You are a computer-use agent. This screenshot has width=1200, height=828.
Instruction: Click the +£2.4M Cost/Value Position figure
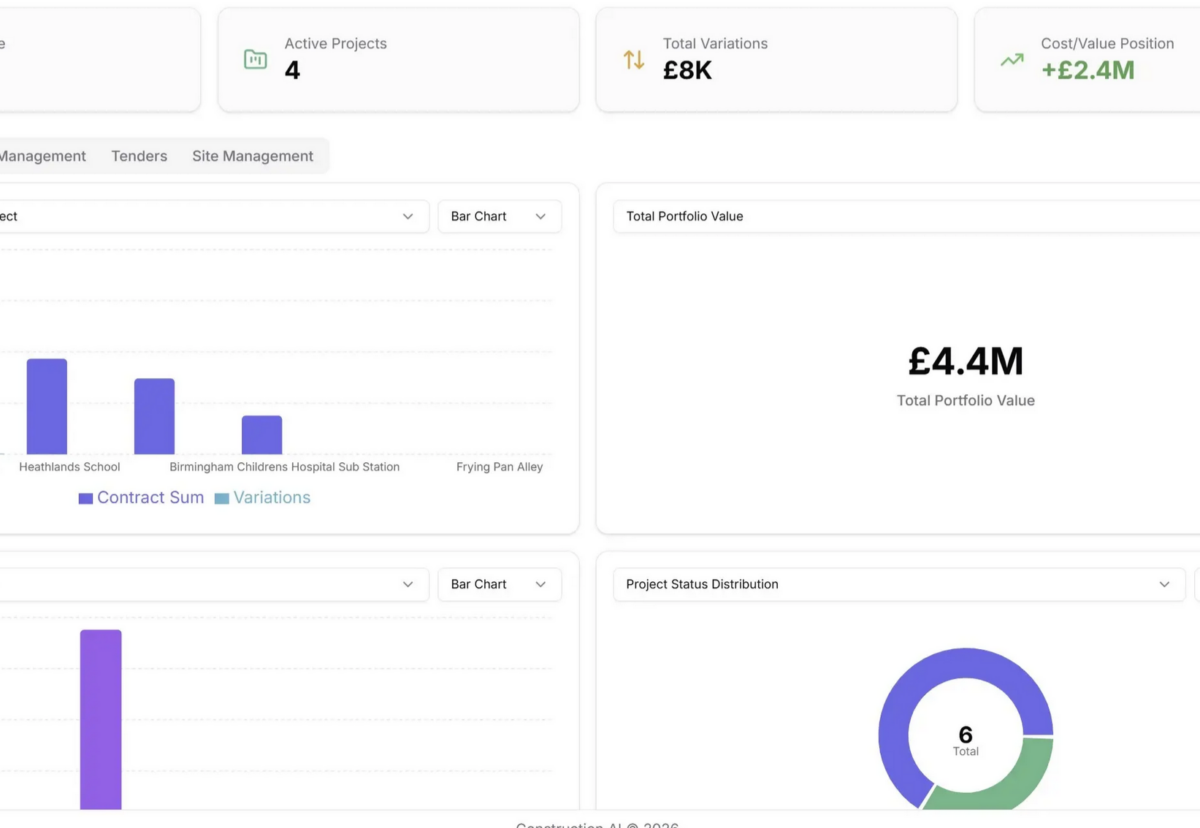[1088, 70]
